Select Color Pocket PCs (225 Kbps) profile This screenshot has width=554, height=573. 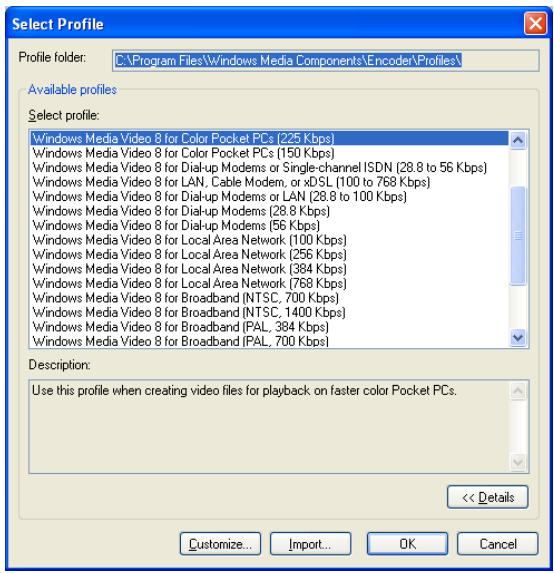coord(269,138)
